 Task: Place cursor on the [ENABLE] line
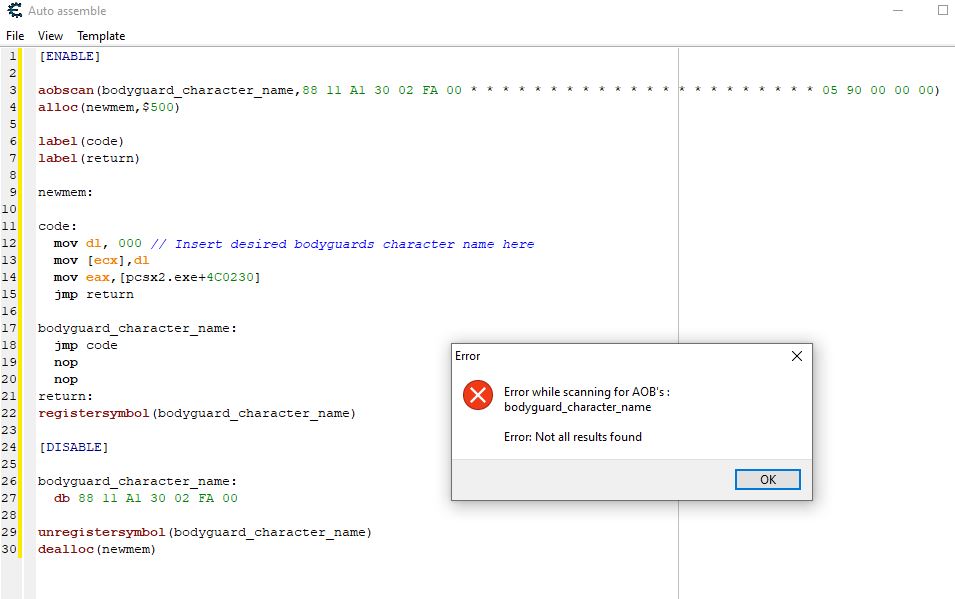pos(70,57)
